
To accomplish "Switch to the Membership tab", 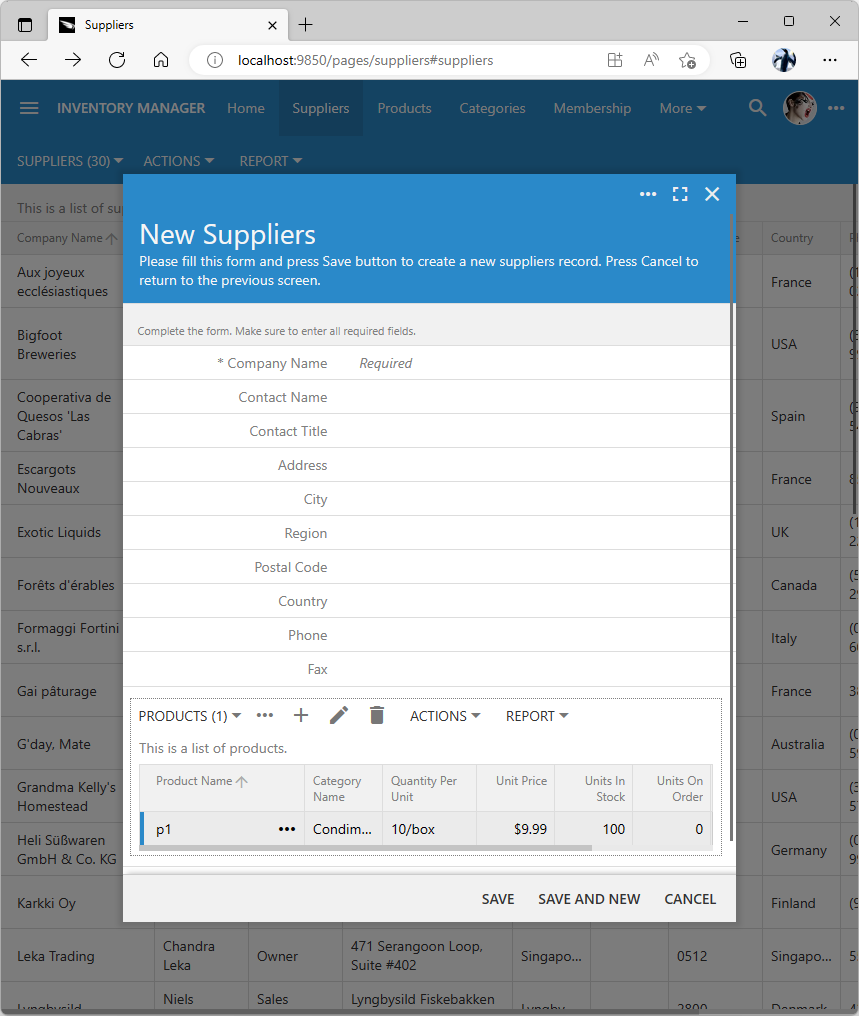I will pos(592,108).
